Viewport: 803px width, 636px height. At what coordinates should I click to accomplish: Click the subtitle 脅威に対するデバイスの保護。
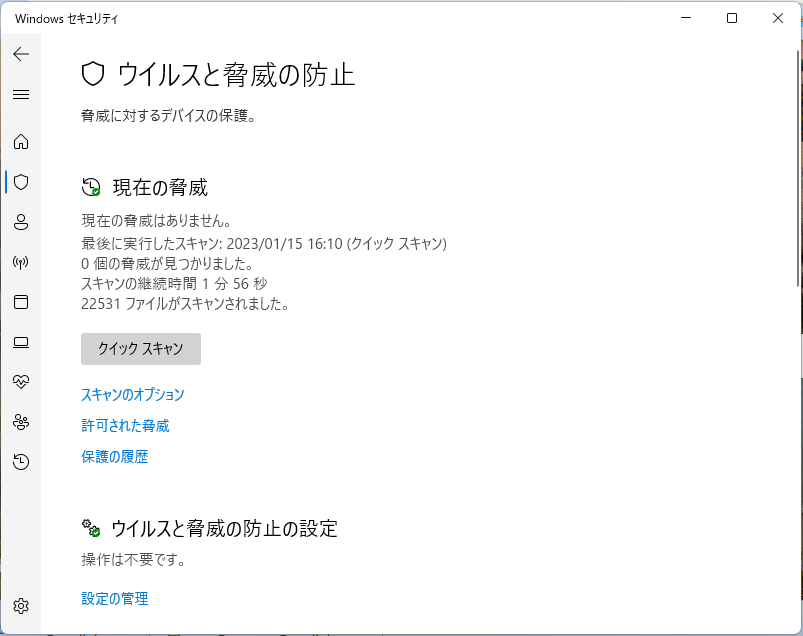(168, 116)
